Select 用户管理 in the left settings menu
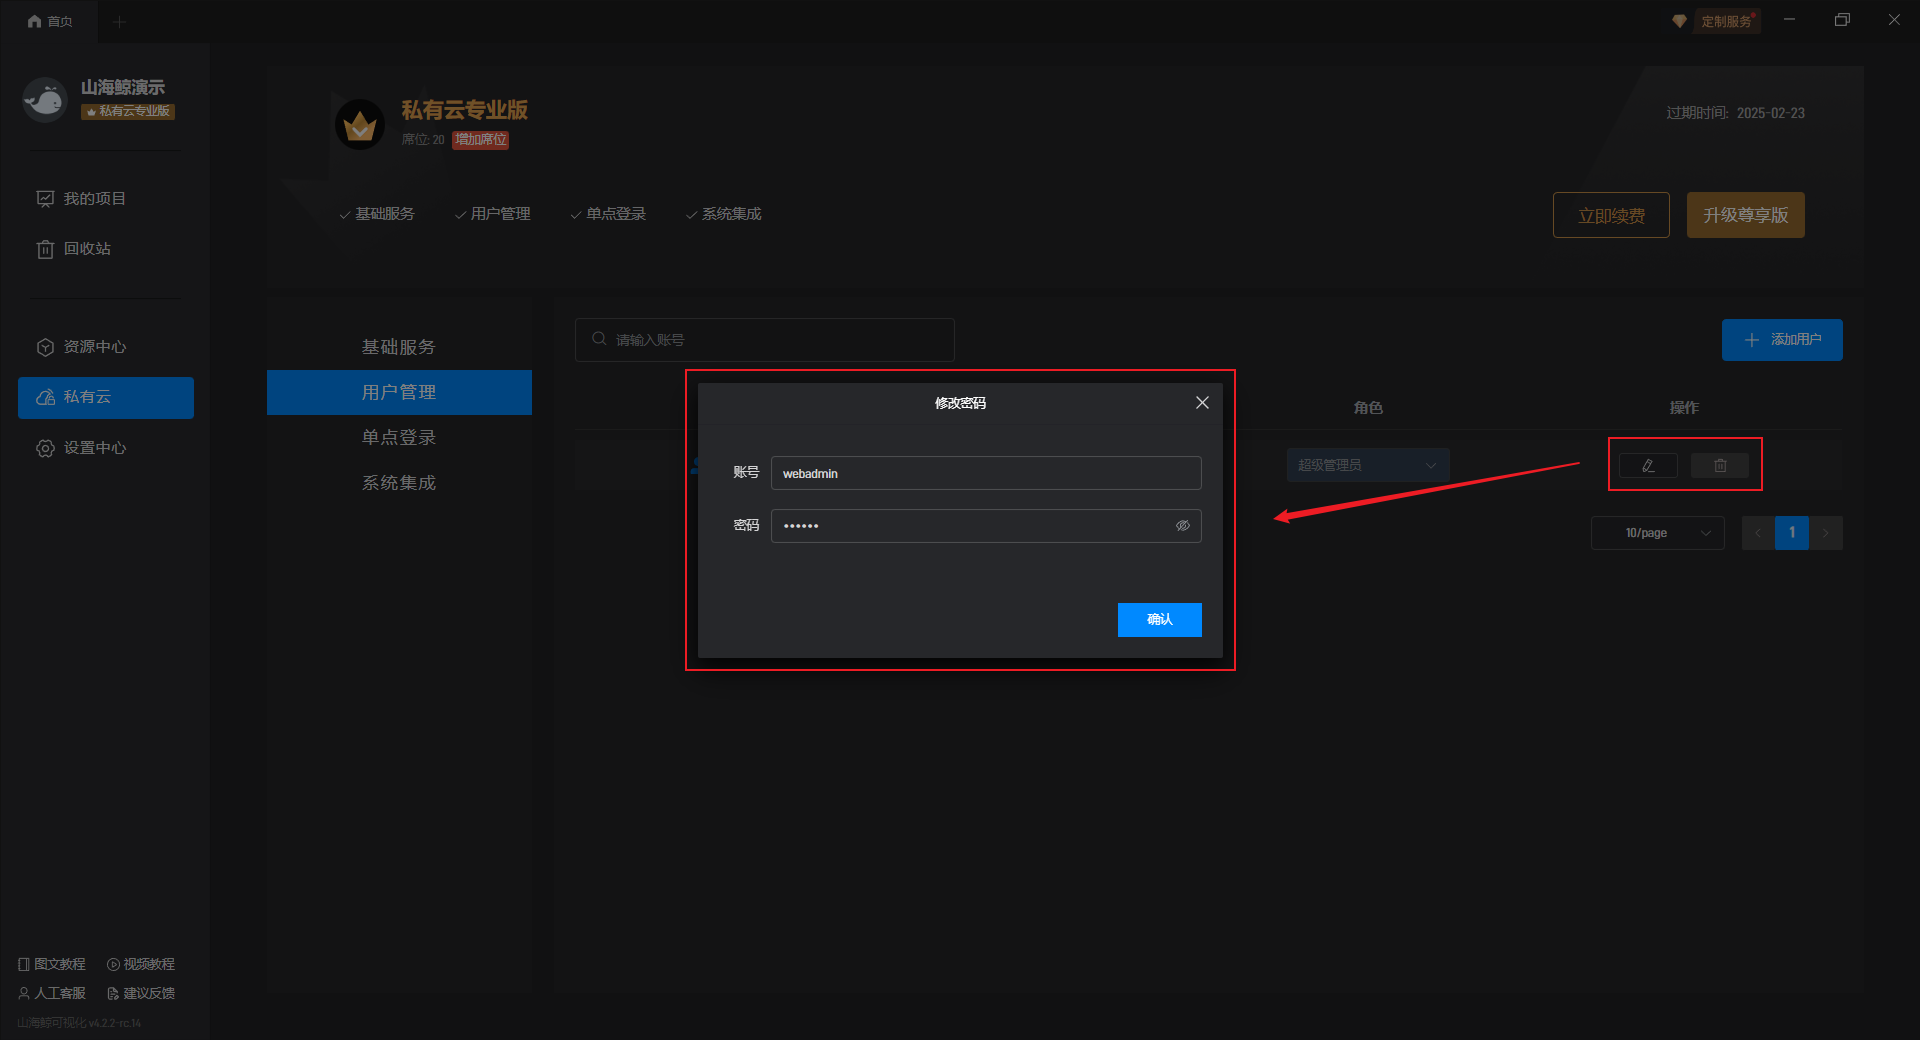 (399, 392)
